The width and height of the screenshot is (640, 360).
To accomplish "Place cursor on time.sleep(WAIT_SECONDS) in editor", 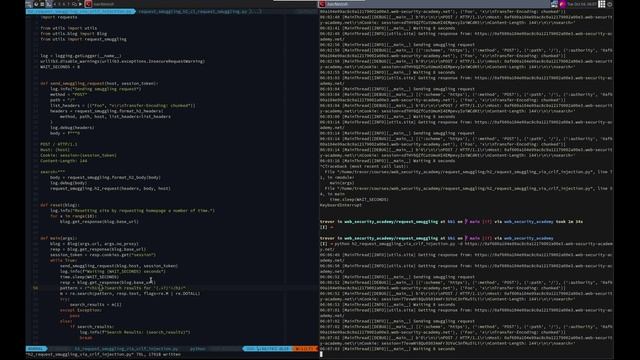I will pyautogui.click(x=89, y=277).
